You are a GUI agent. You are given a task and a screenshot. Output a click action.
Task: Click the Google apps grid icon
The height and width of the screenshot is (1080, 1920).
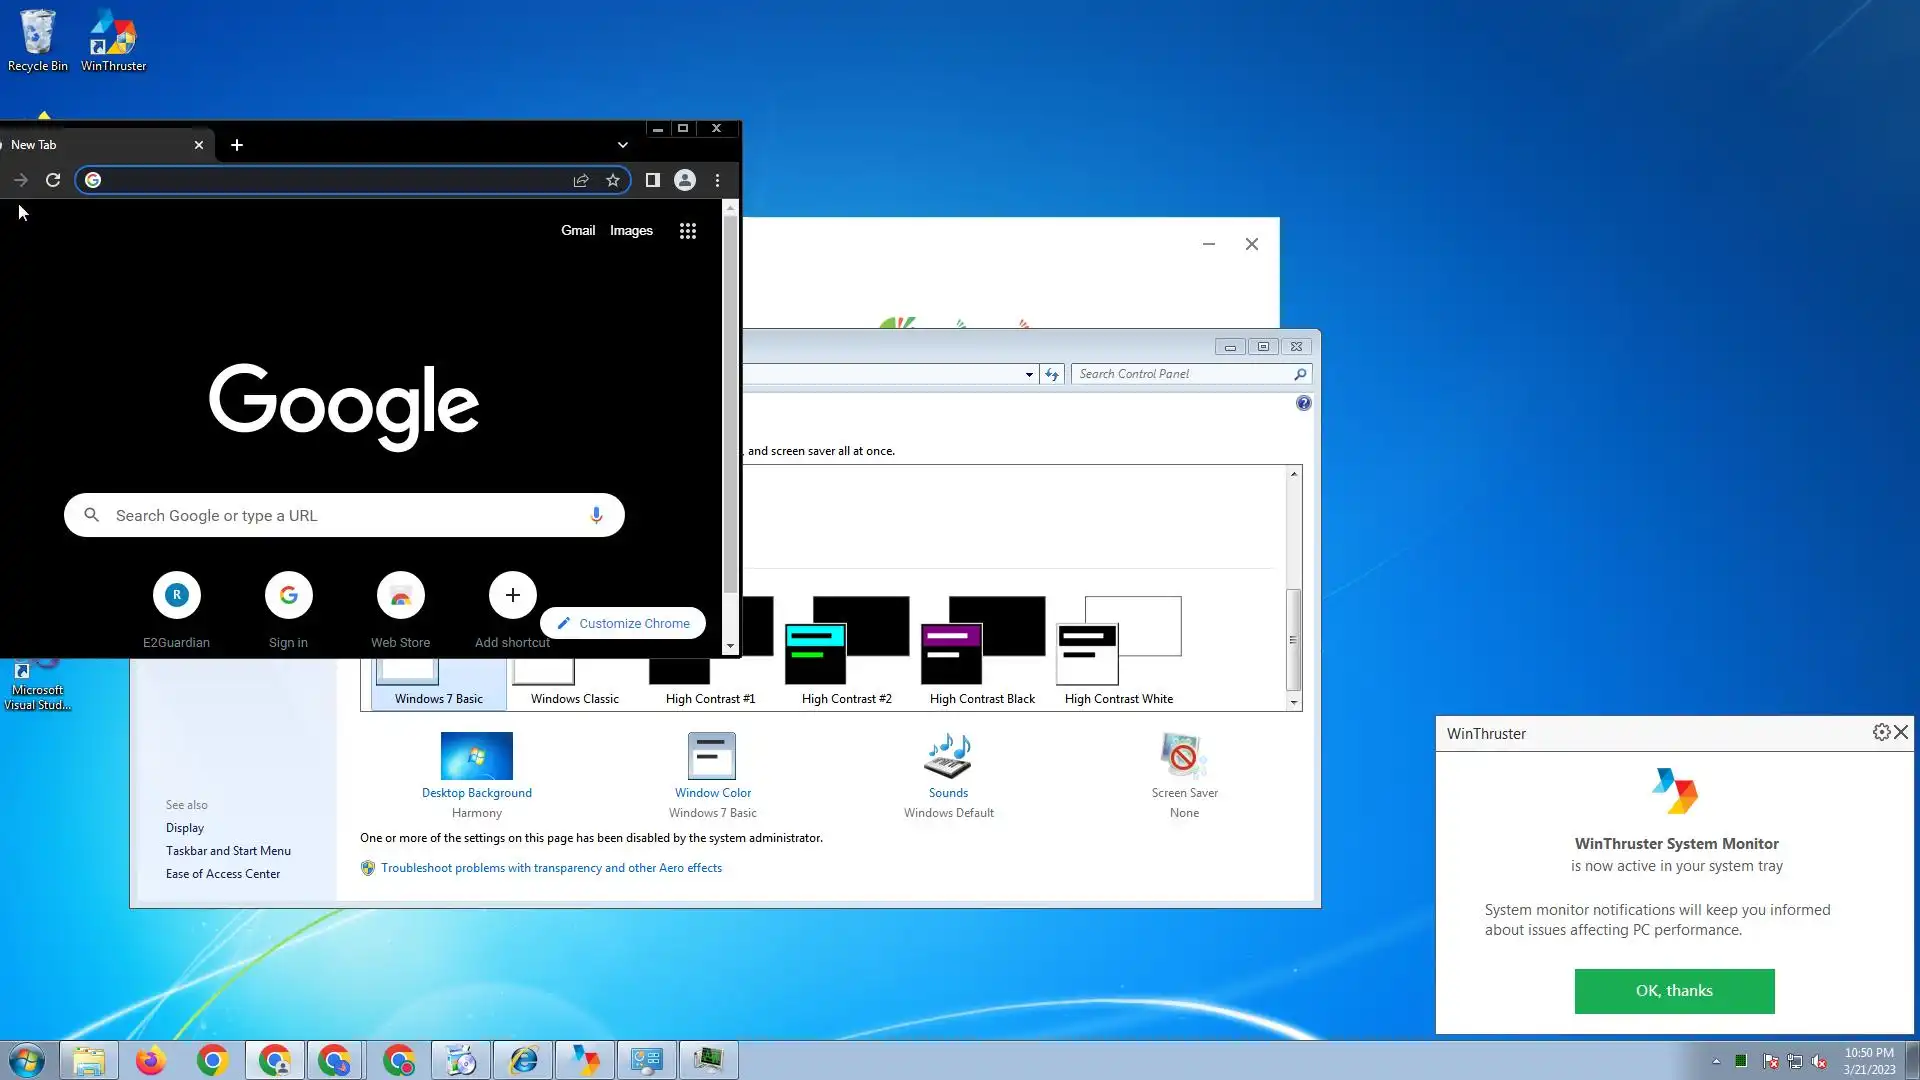pyautogui.click(x=687, y=231)
